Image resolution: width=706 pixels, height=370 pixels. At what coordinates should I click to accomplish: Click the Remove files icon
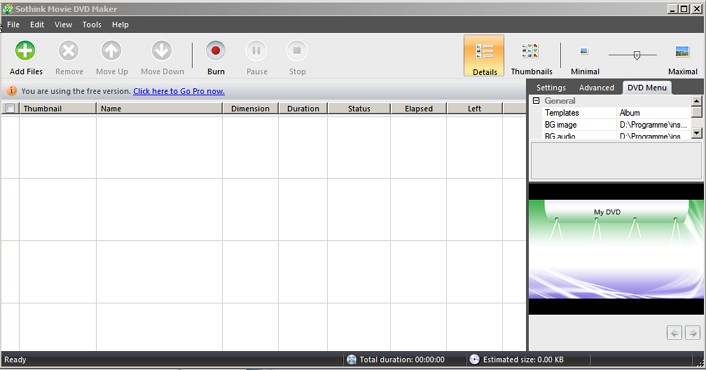(68, 50)
